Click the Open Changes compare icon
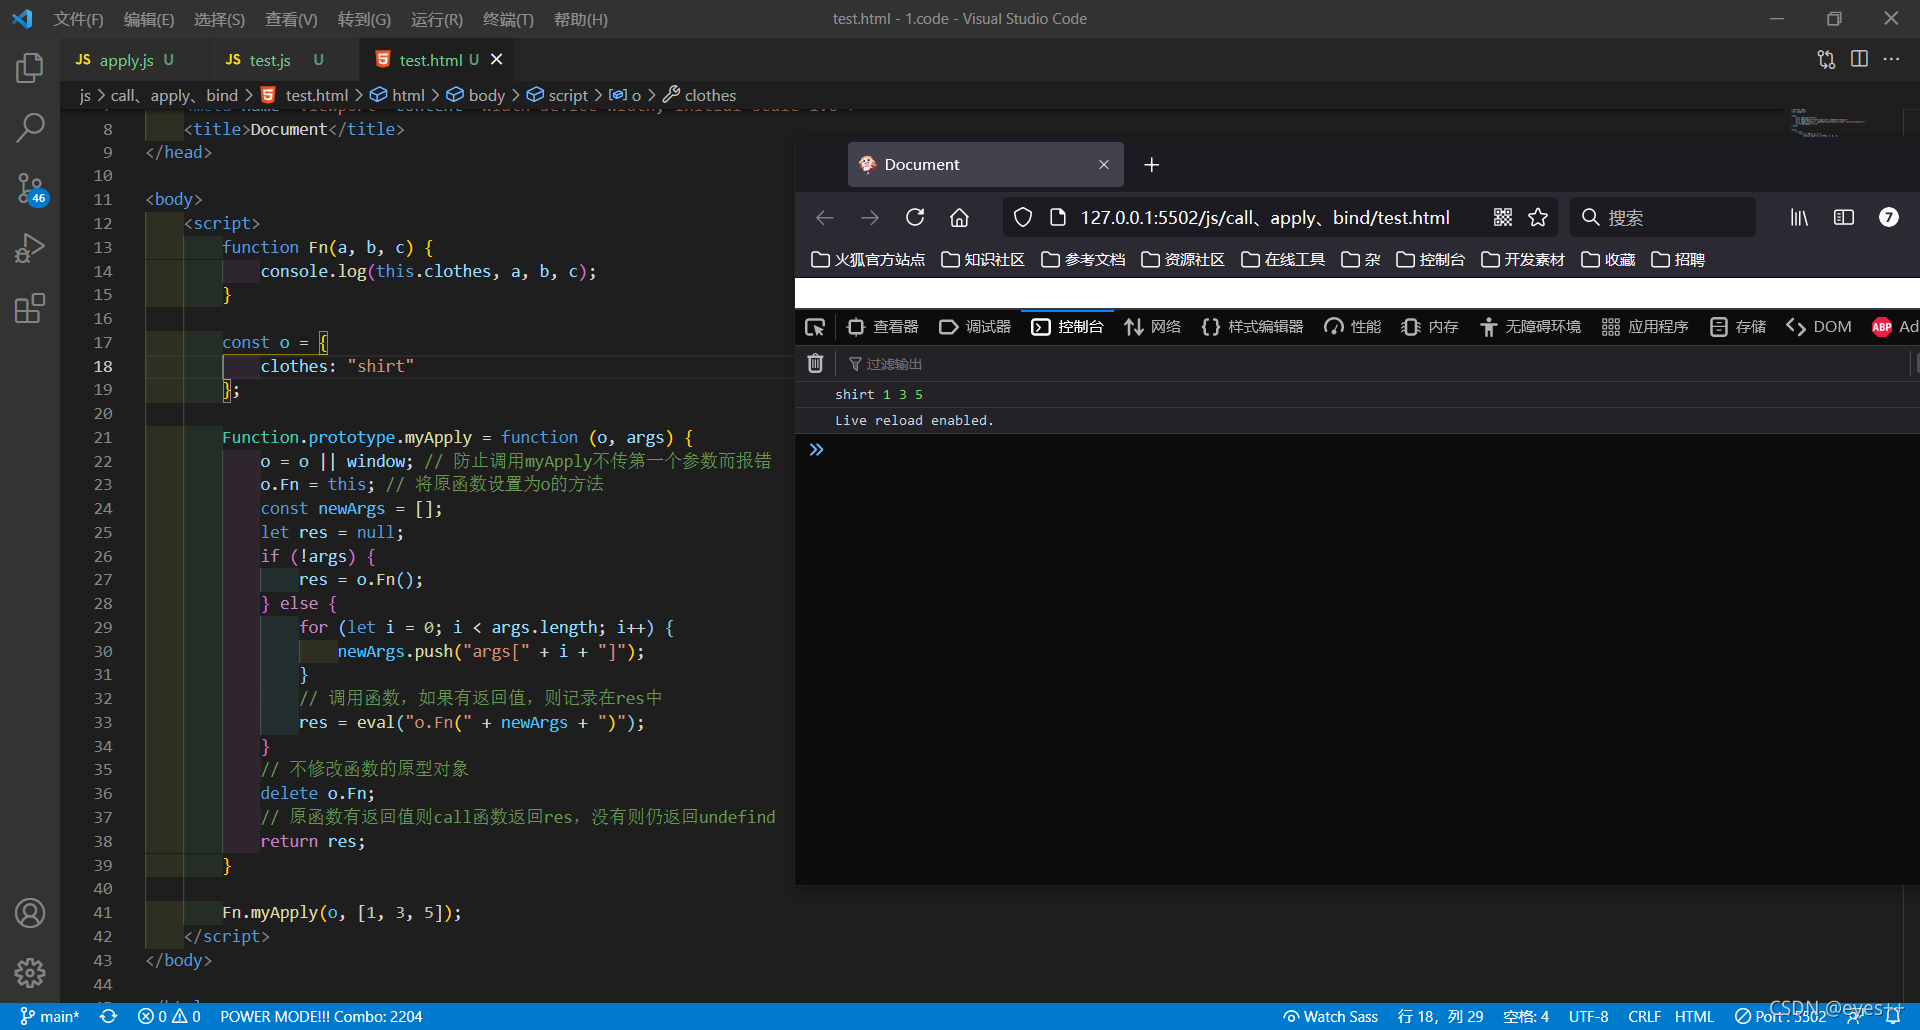The width and height of the screenshot is (1920, 1030). tap(1826, 59)
